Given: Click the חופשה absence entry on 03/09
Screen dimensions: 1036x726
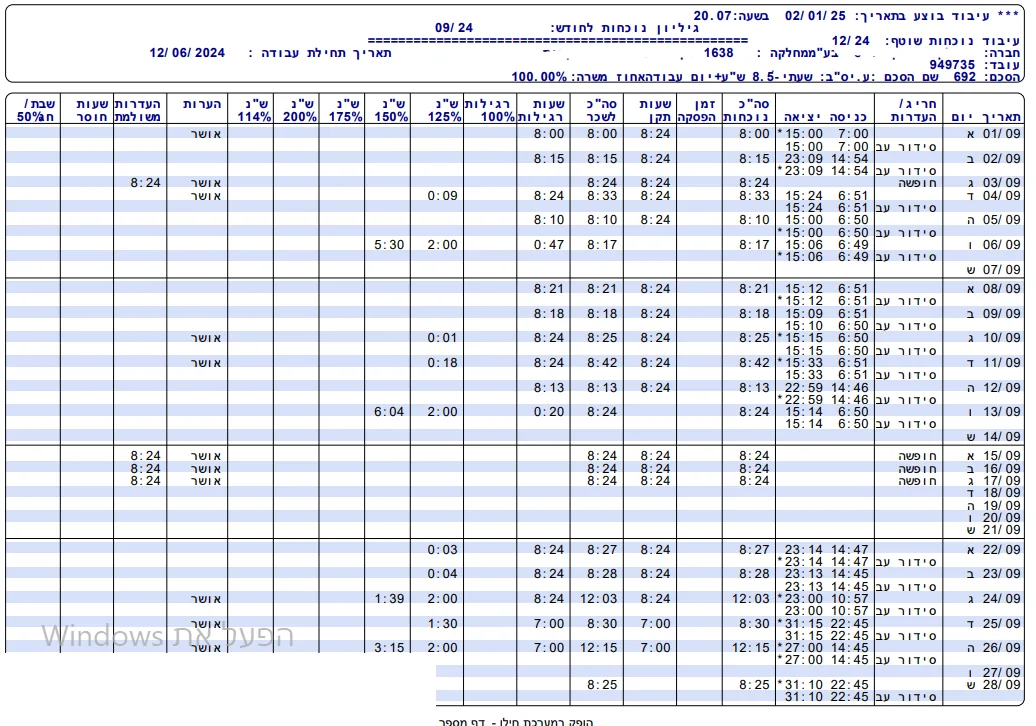Looking at the screenshot, I should (x=917, y=183).
